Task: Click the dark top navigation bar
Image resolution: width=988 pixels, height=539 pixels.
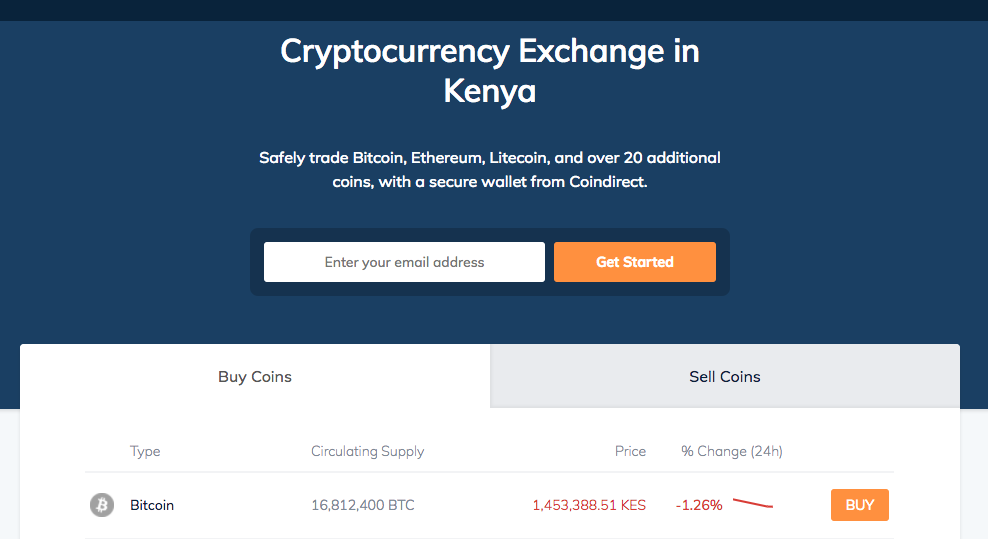Action: (x=494, y=10)
